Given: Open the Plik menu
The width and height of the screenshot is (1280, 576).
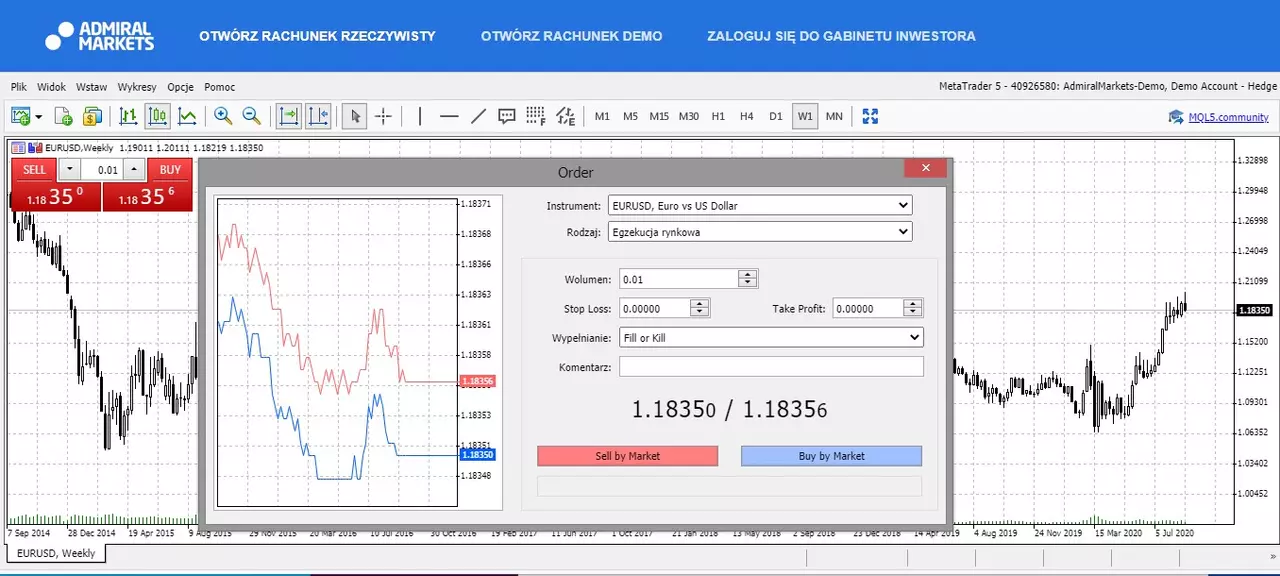Looking at the screenshot, I should (x=19, y=87).
